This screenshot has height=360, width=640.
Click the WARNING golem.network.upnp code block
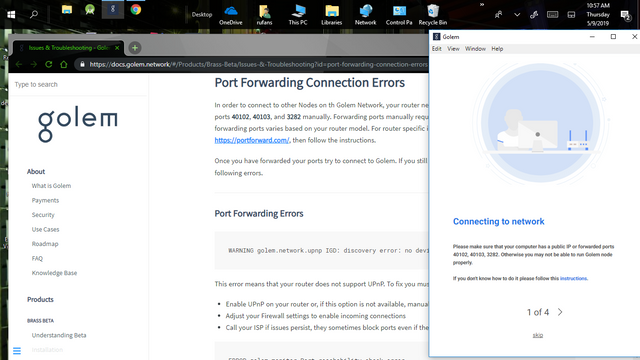click(322, 251)
